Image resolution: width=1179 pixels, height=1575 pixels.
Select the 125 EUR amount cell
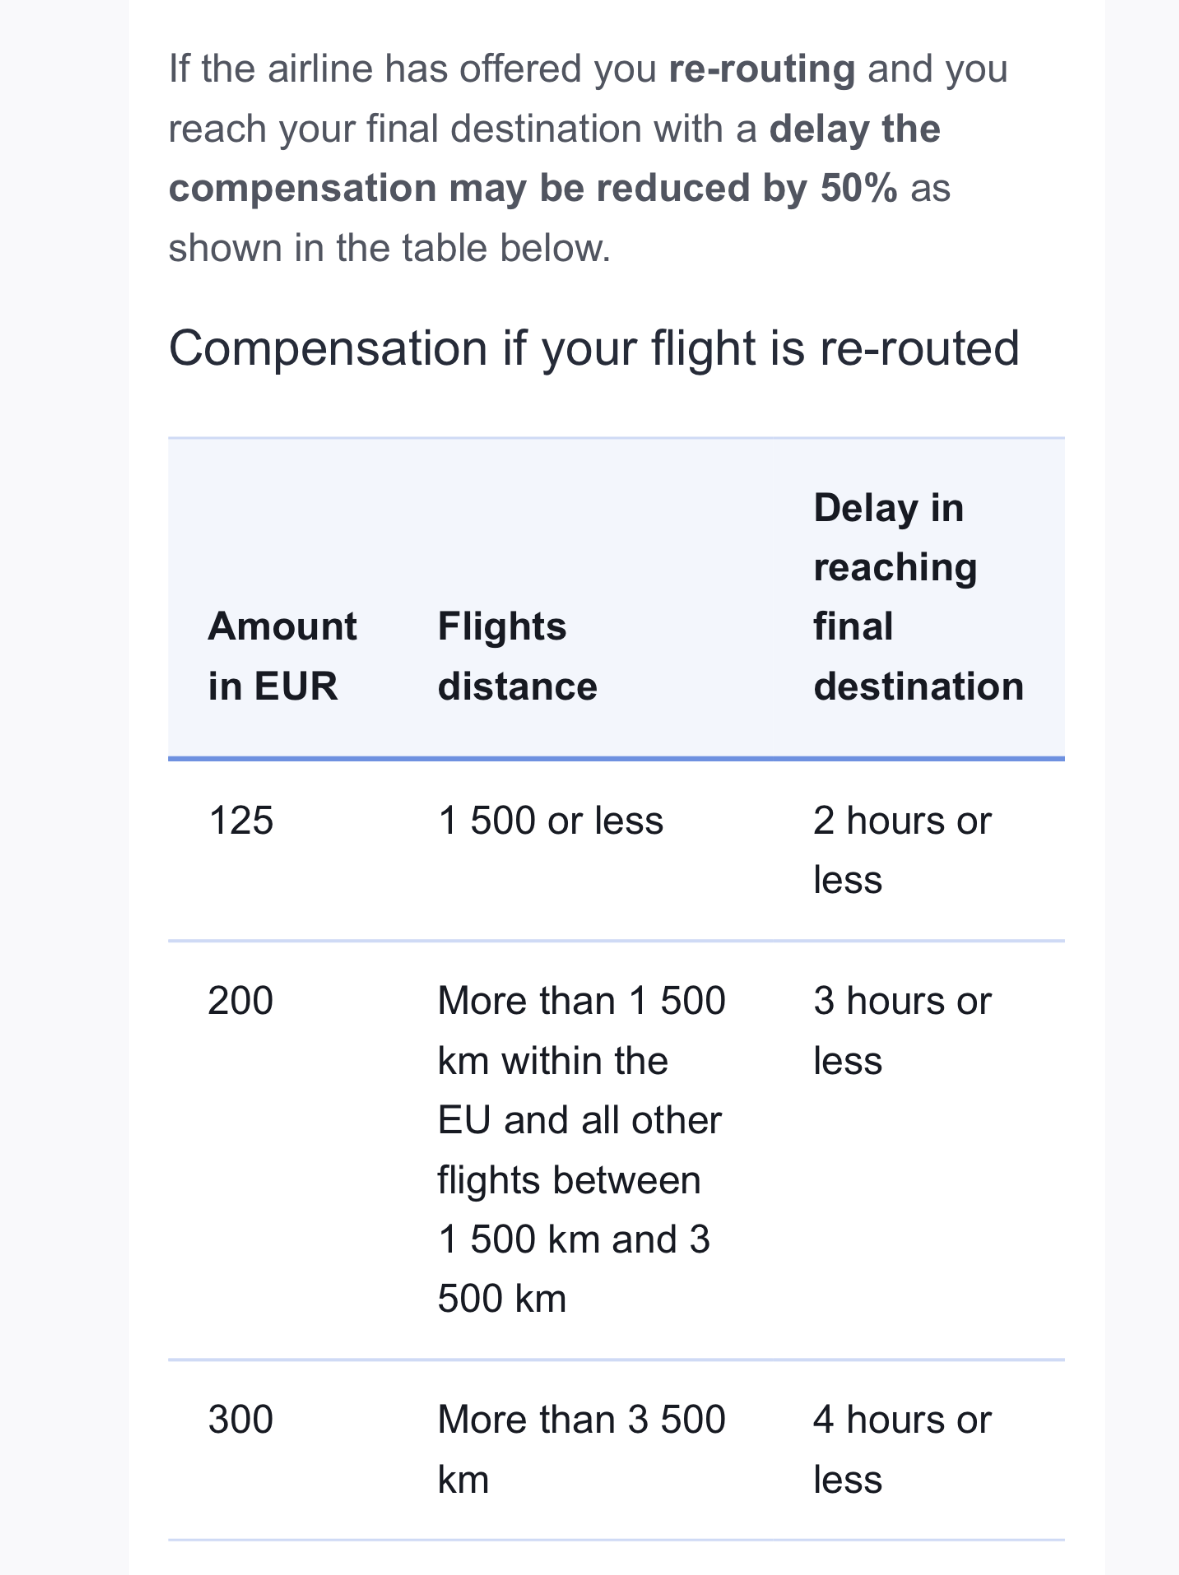click(241, 821)
